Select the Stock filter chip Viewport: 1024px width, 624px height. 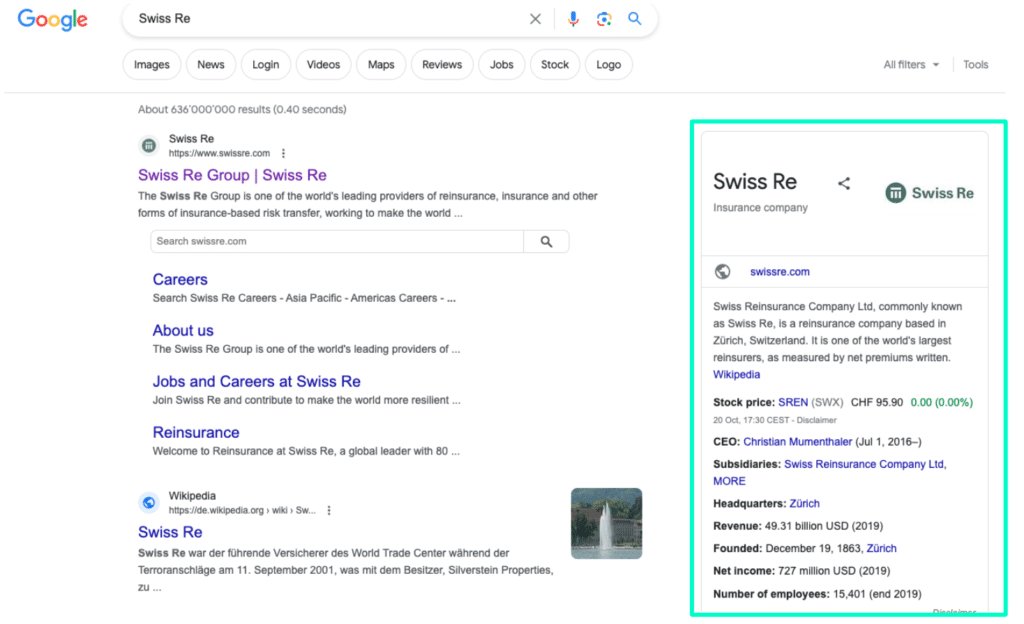tap(554, 65)
